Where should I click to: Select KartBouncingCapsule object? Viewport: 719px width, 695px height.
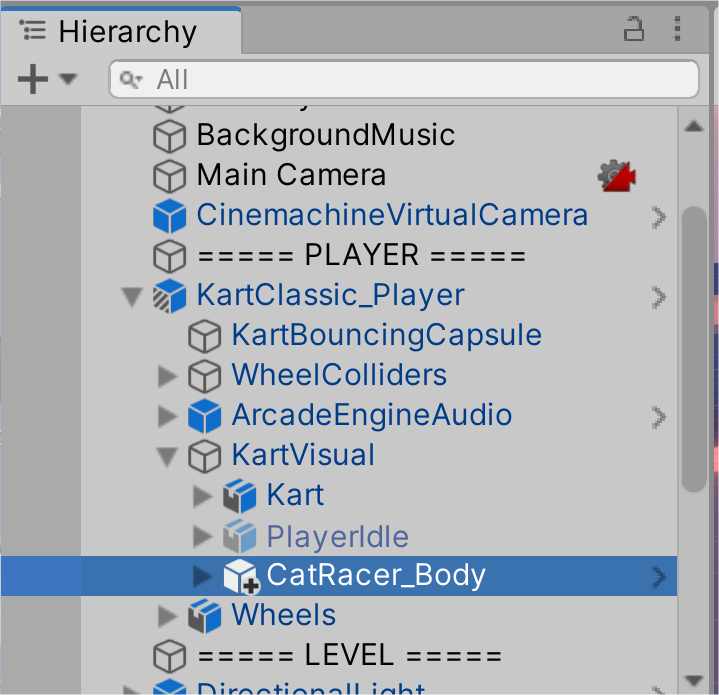(387, 335)
